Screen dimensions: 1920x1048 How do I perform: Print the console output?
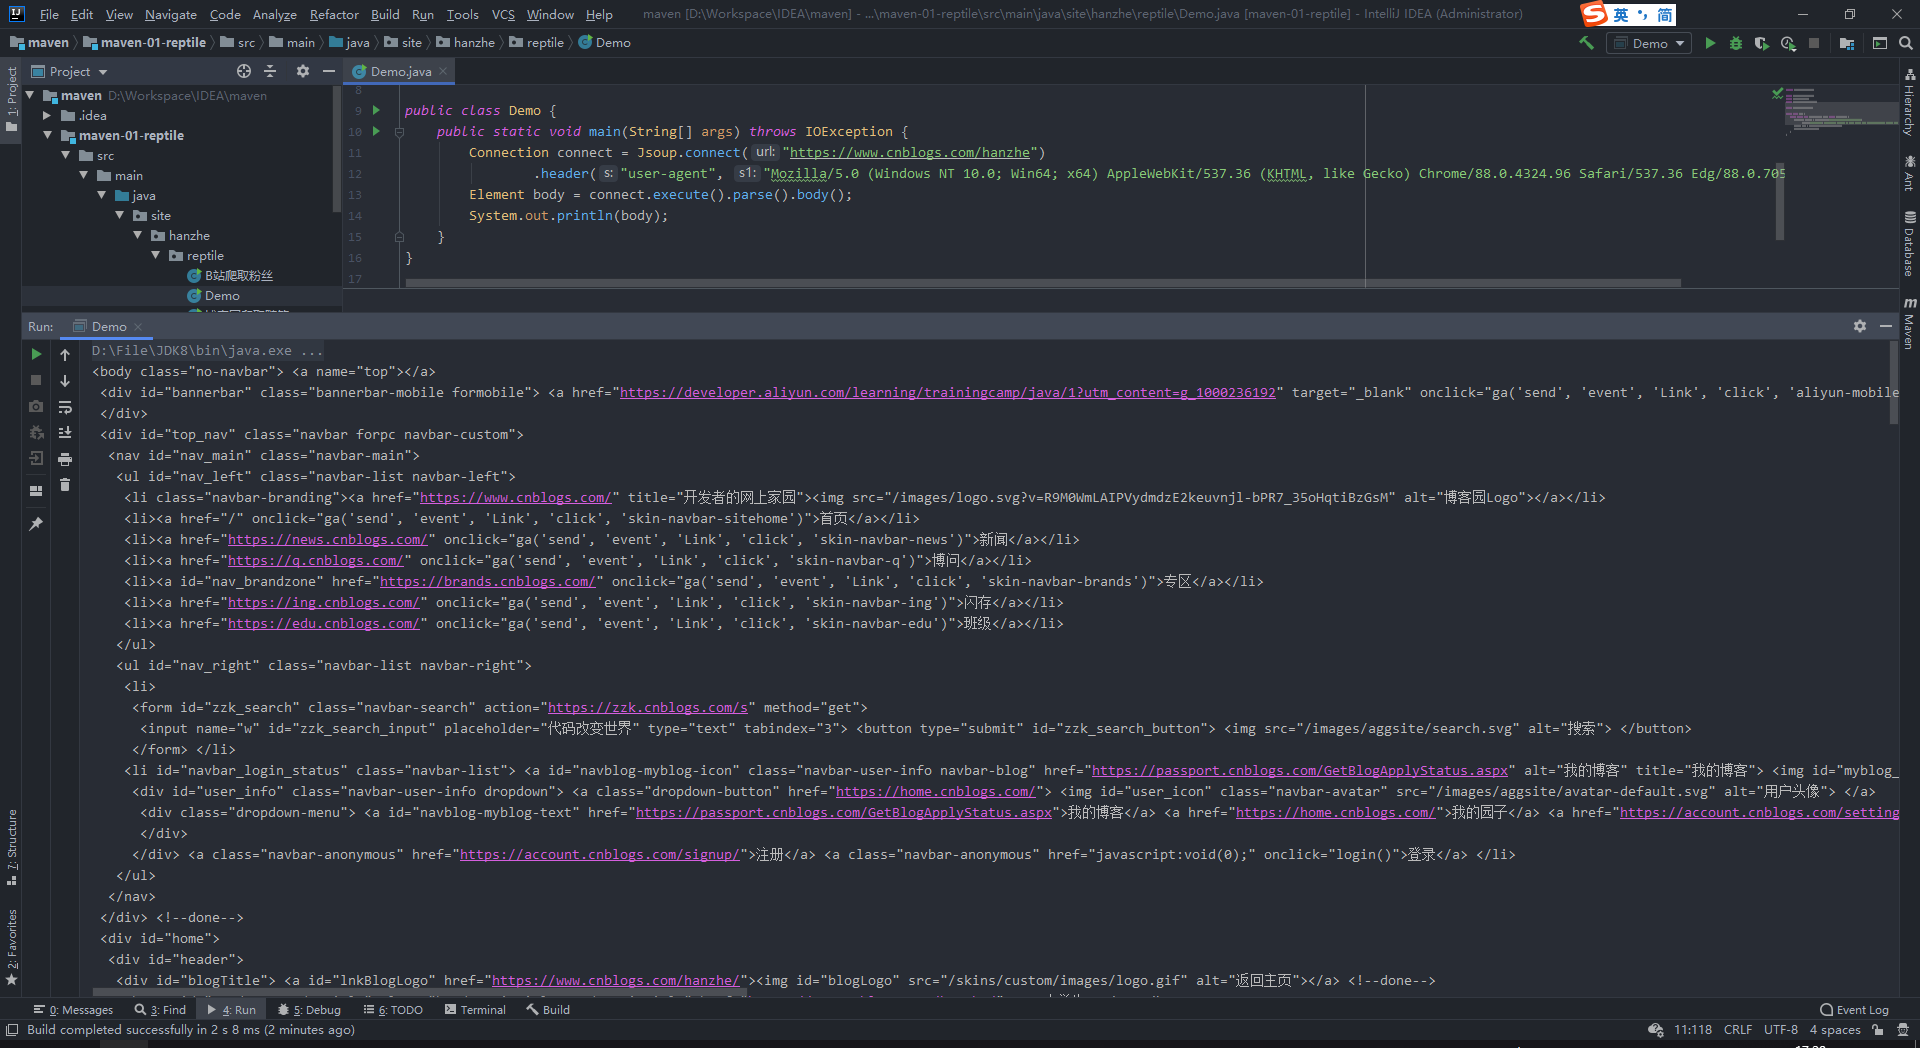pyautogui.click(x=65, y=459)
